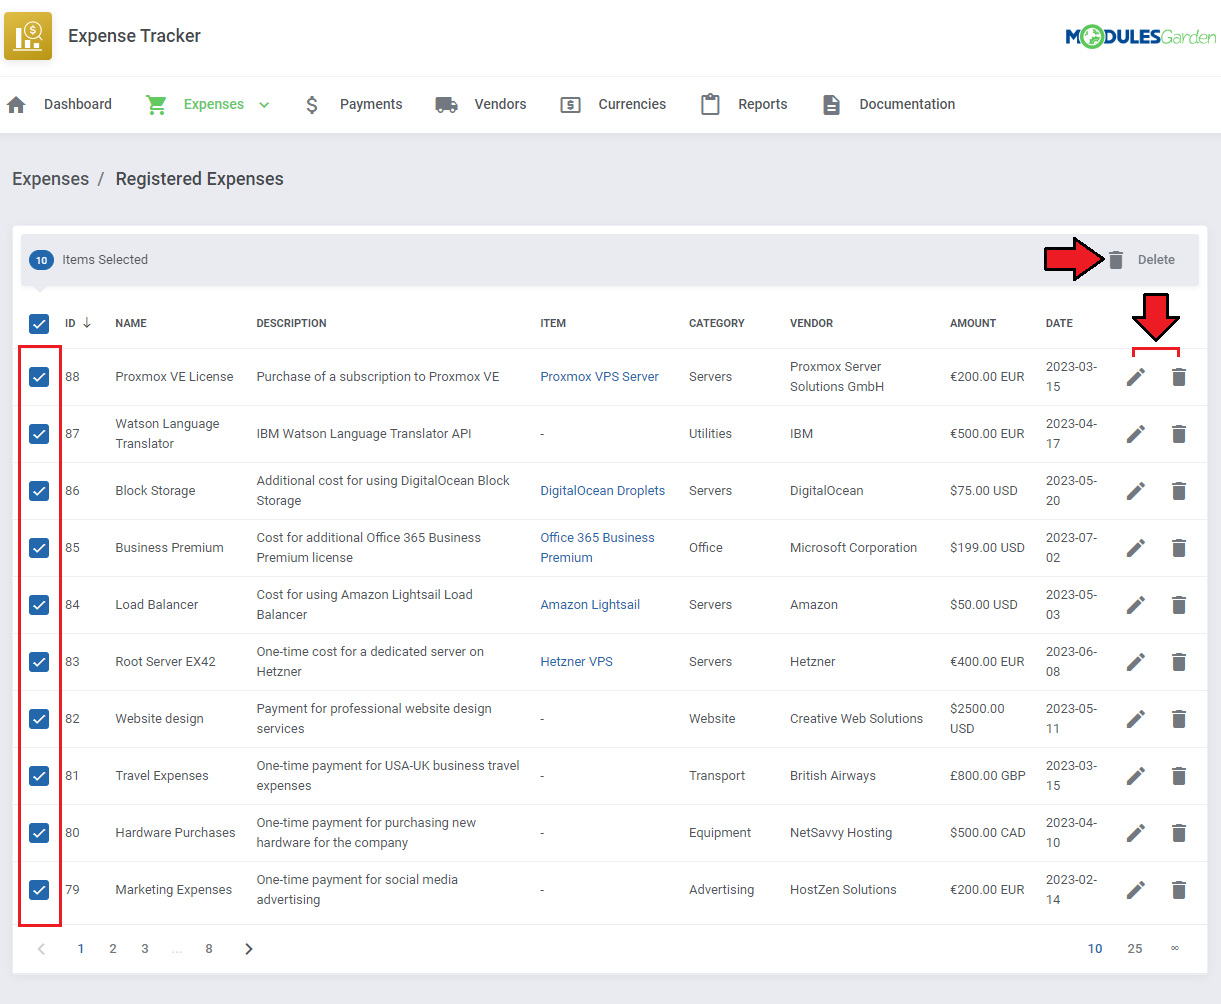This screenshot has height=1004, width=1221.
Task: Open the Payments menu item
Action: [x=371, y=104]
